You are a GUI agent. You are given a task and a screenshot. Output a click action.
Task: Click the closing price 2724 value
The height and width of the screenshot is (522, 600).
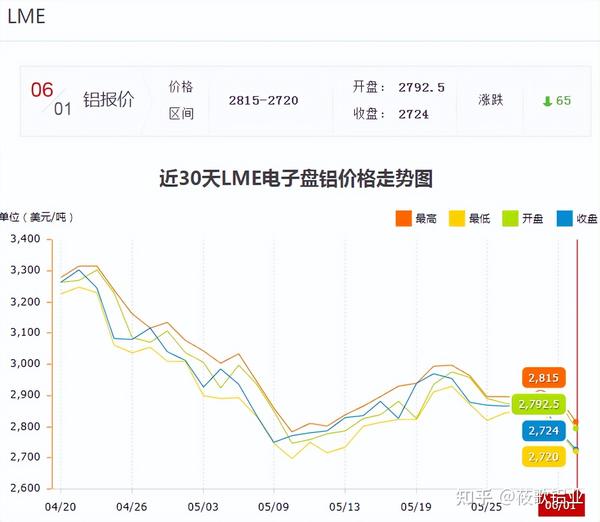point(414,114)
